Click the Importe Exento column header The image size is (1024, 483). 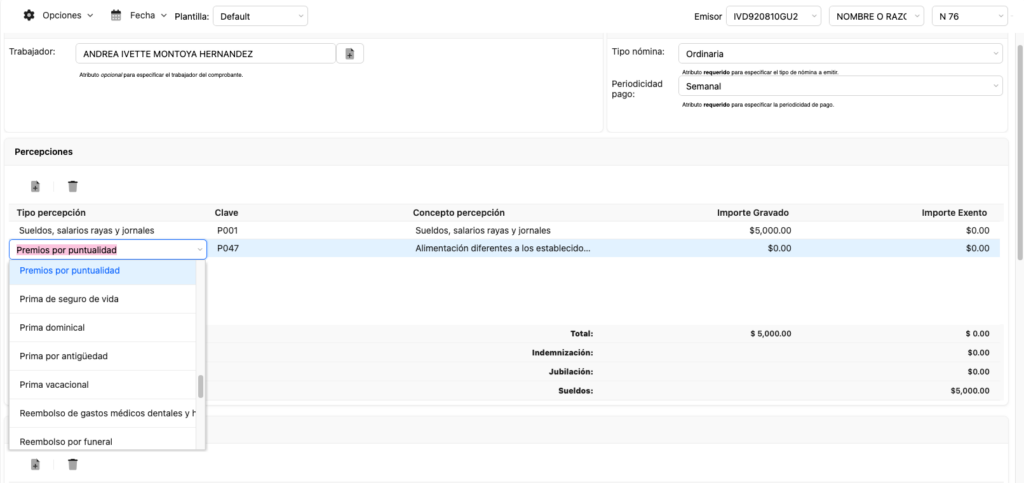954,213
